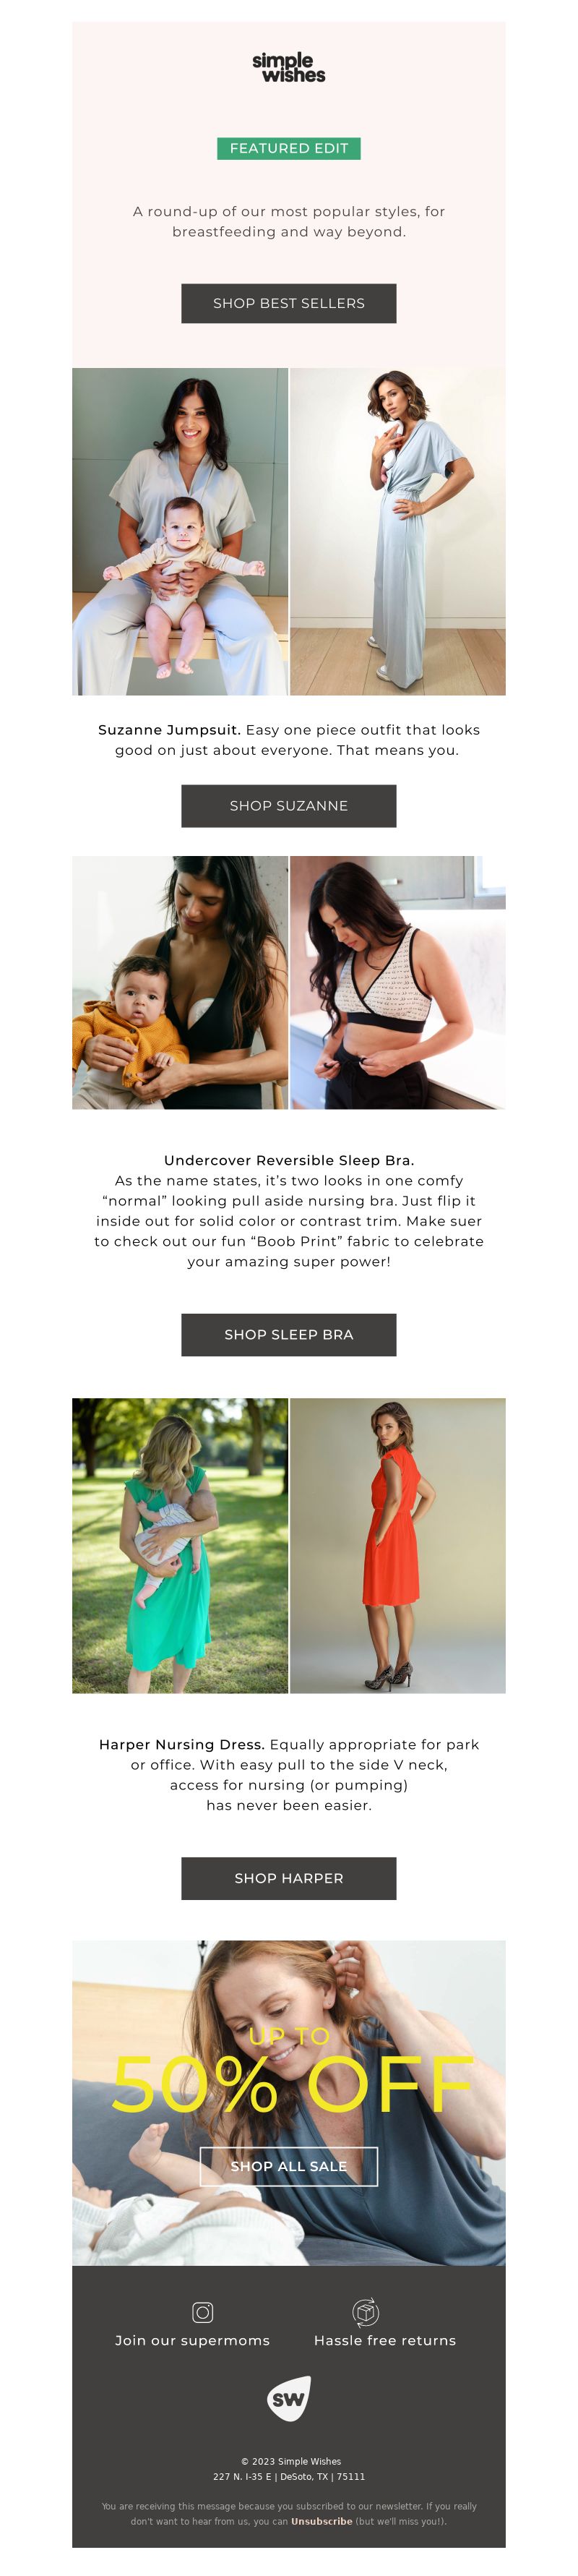Viewport: 578px width, 2576px height.
Task: Open photo of woman holding baby in jumpsuit
Action: click(x=180, y=531)
